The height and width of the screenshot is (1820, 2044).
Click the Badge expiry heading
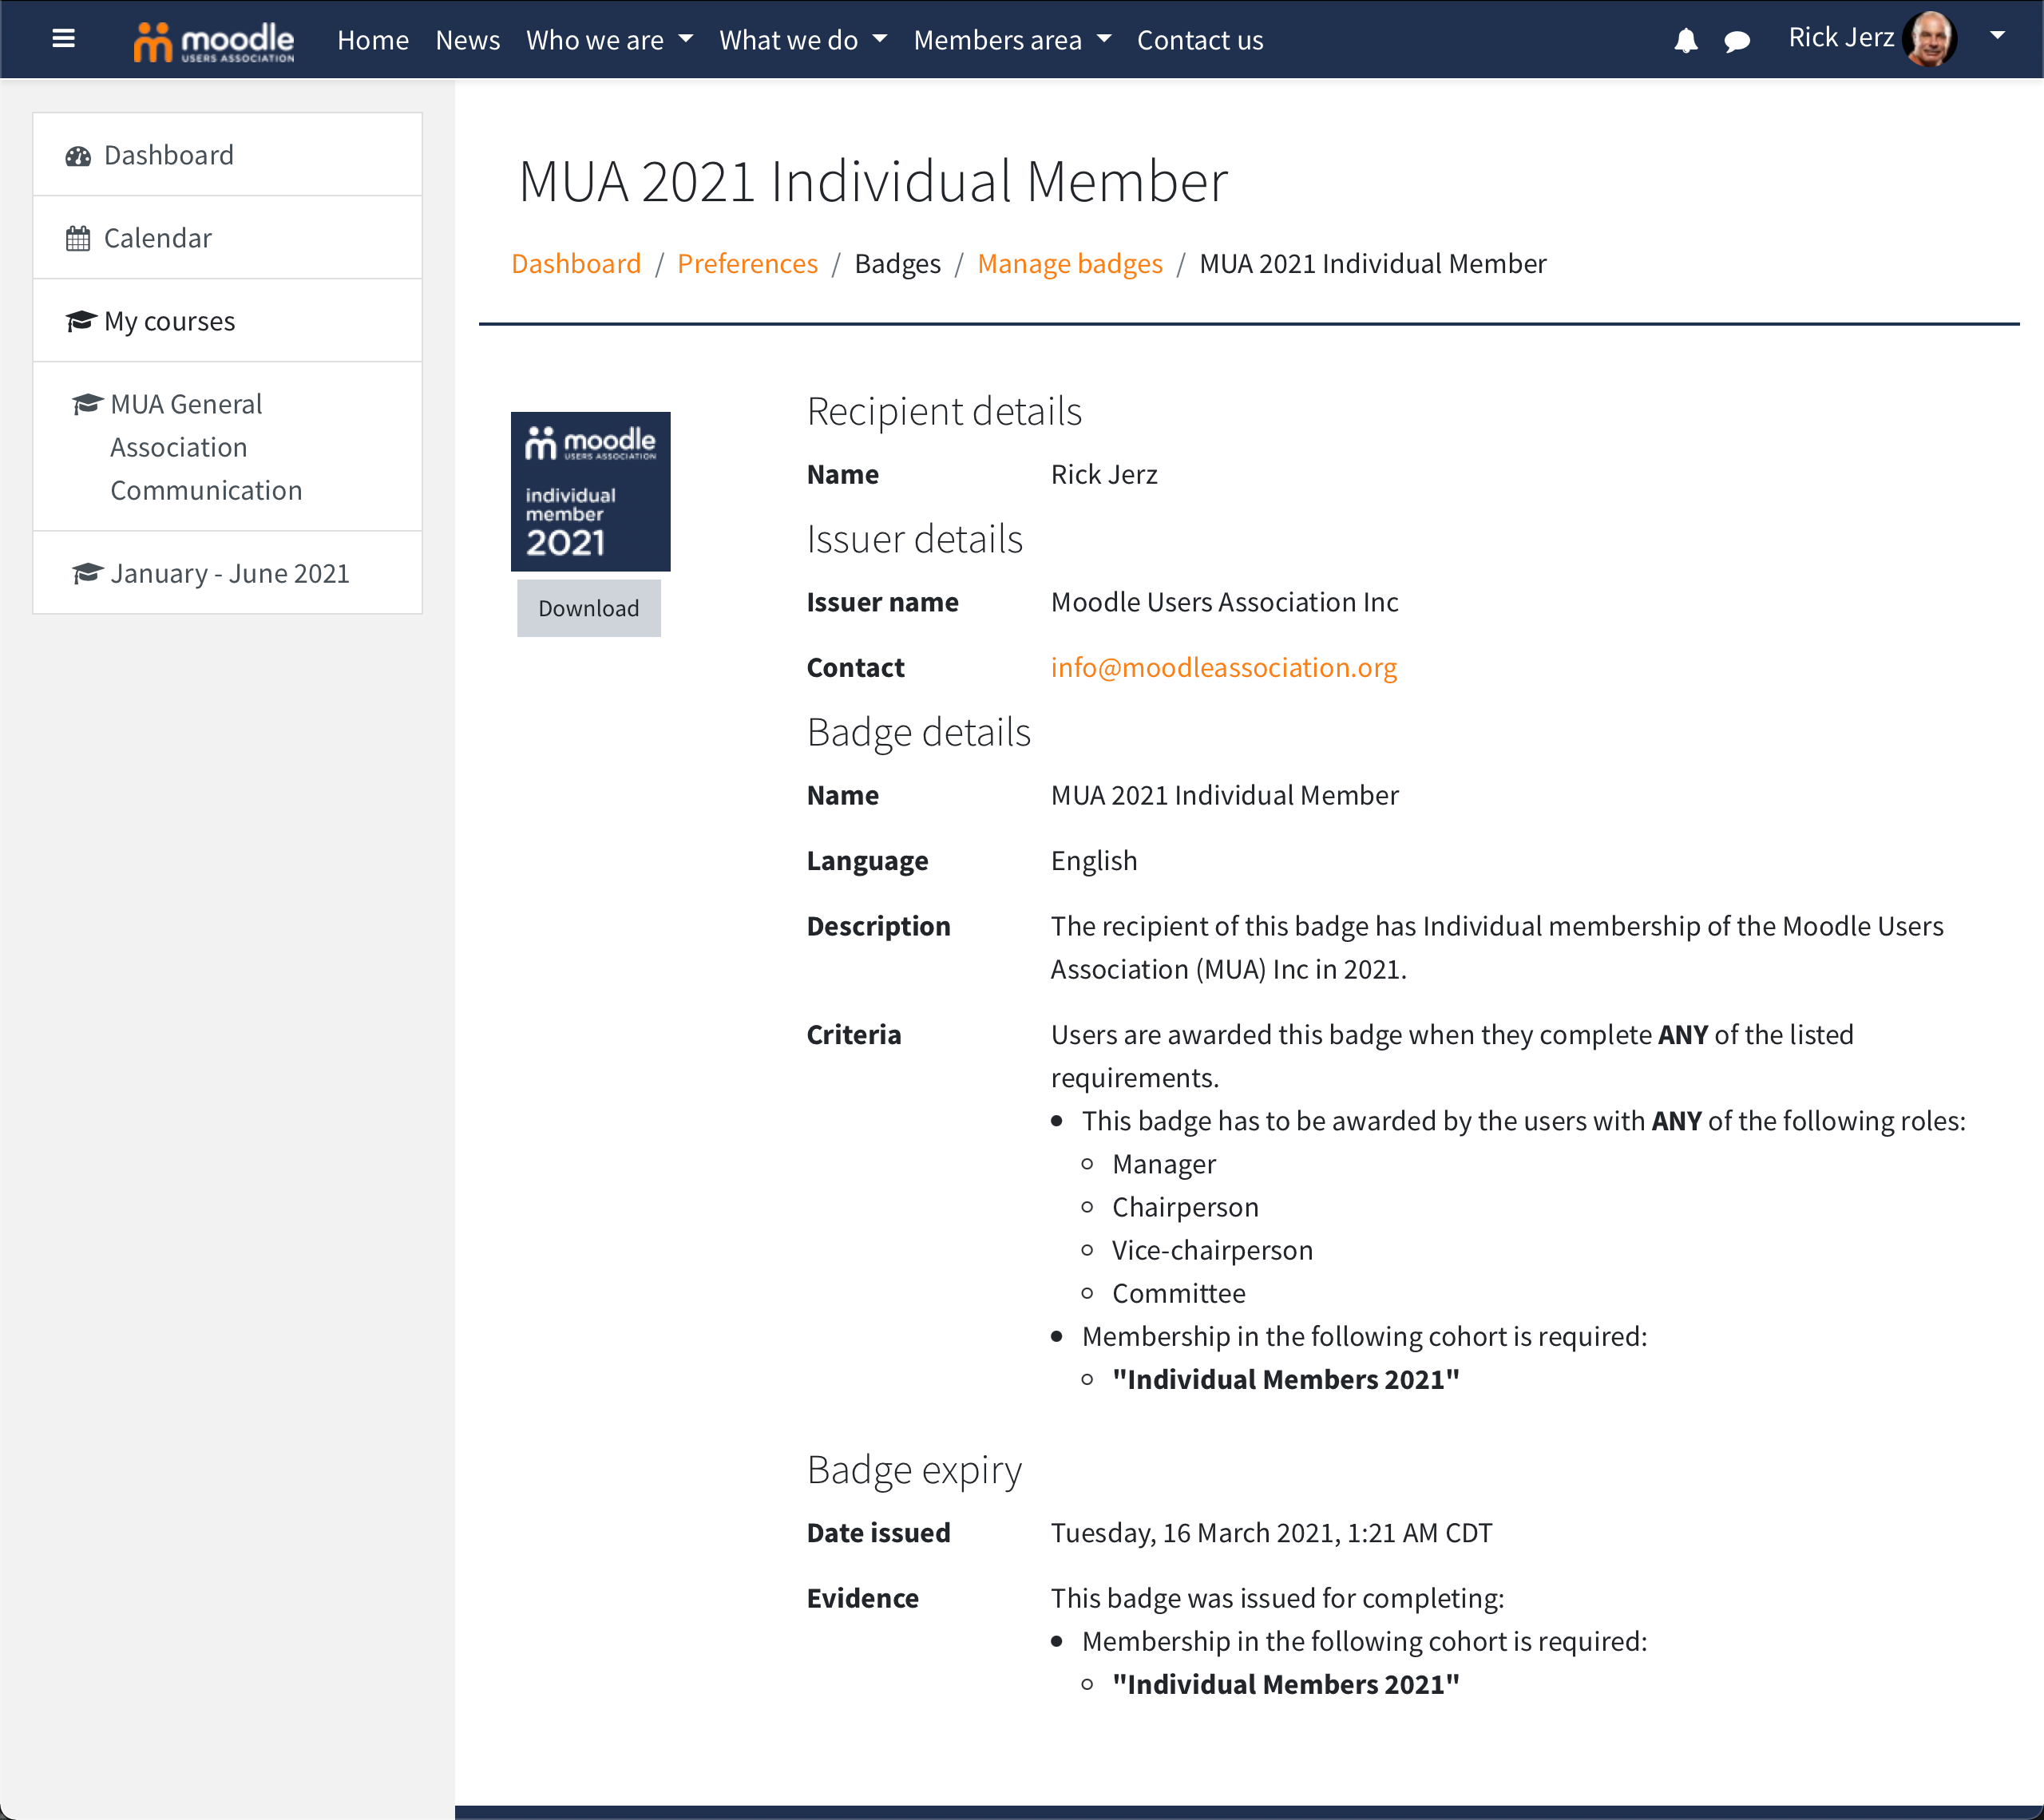tap(914, 1470)
